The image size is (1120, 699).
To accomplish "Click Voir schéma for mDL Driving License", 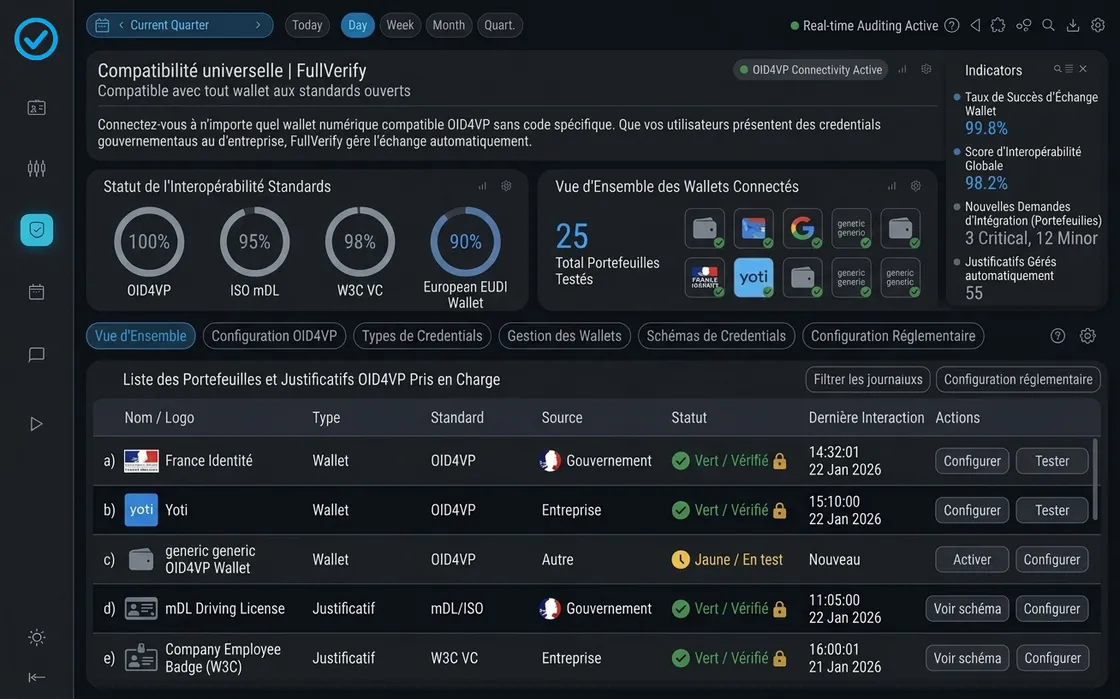I will click(x=967, y=608).
